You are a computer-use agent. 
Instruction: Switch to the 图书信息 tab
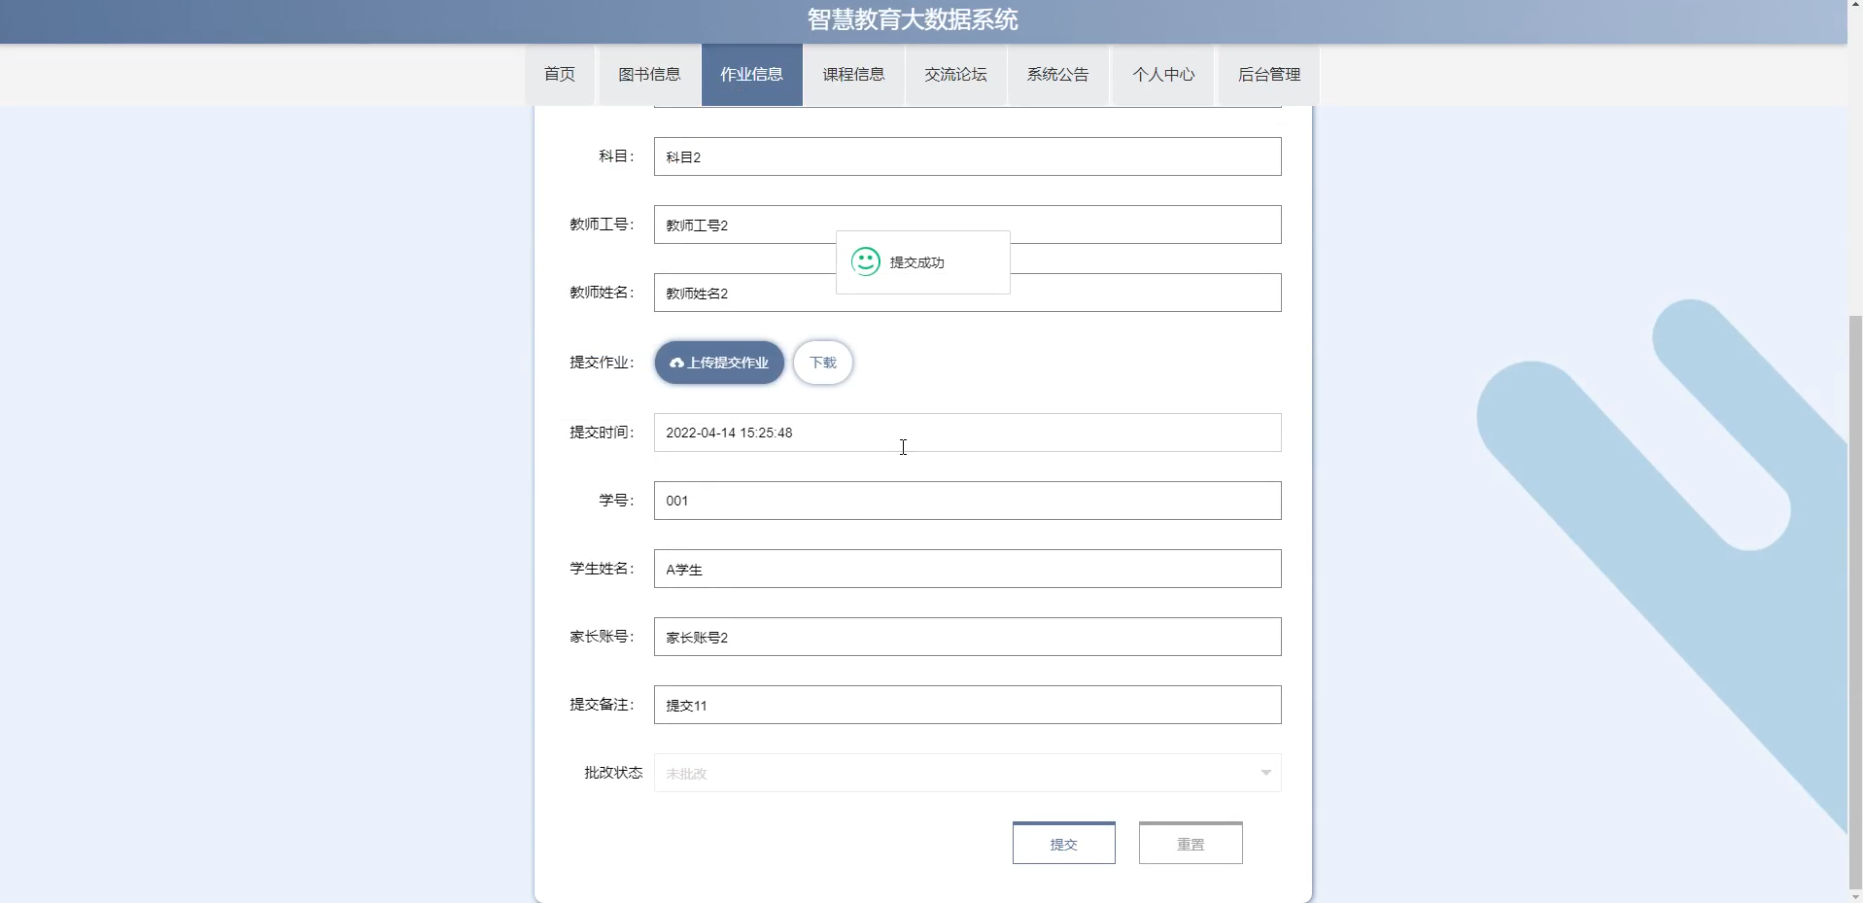649,75
